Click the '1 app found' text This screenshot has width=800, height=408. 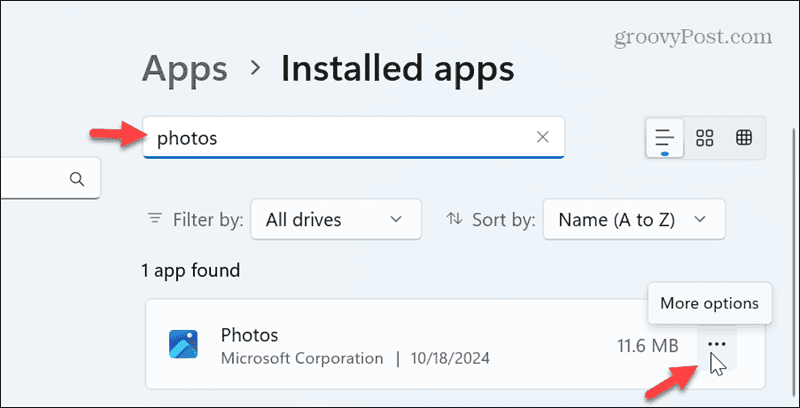[191, 270]
